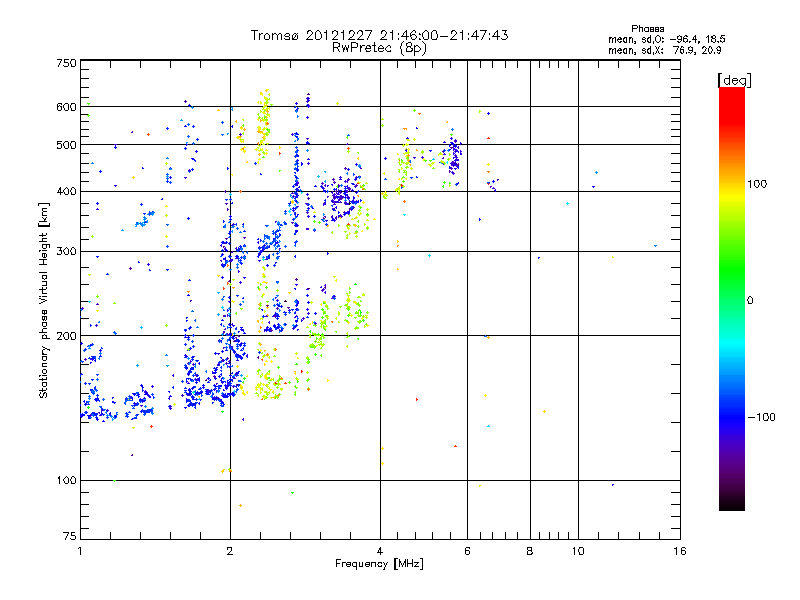Click the 'Frequency [MHz]' axis label
The height and width of the screenshot is (600, 800).
pos(379,564)
